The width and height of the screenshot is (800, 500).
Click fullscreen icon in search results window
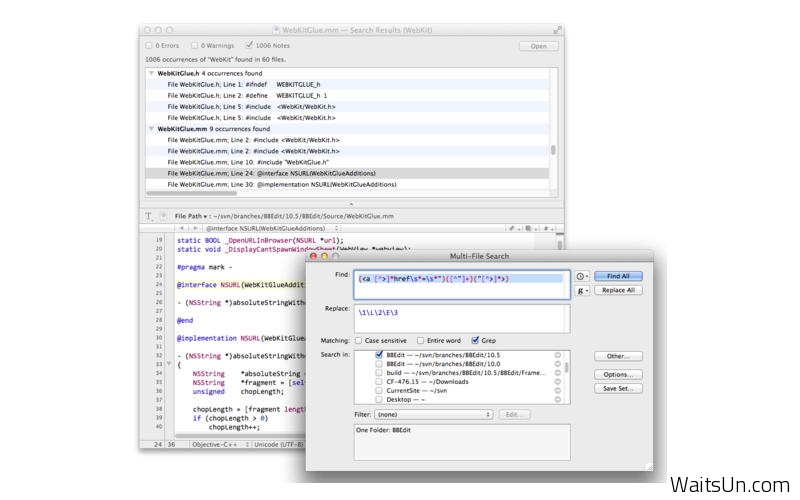(557, 30)
